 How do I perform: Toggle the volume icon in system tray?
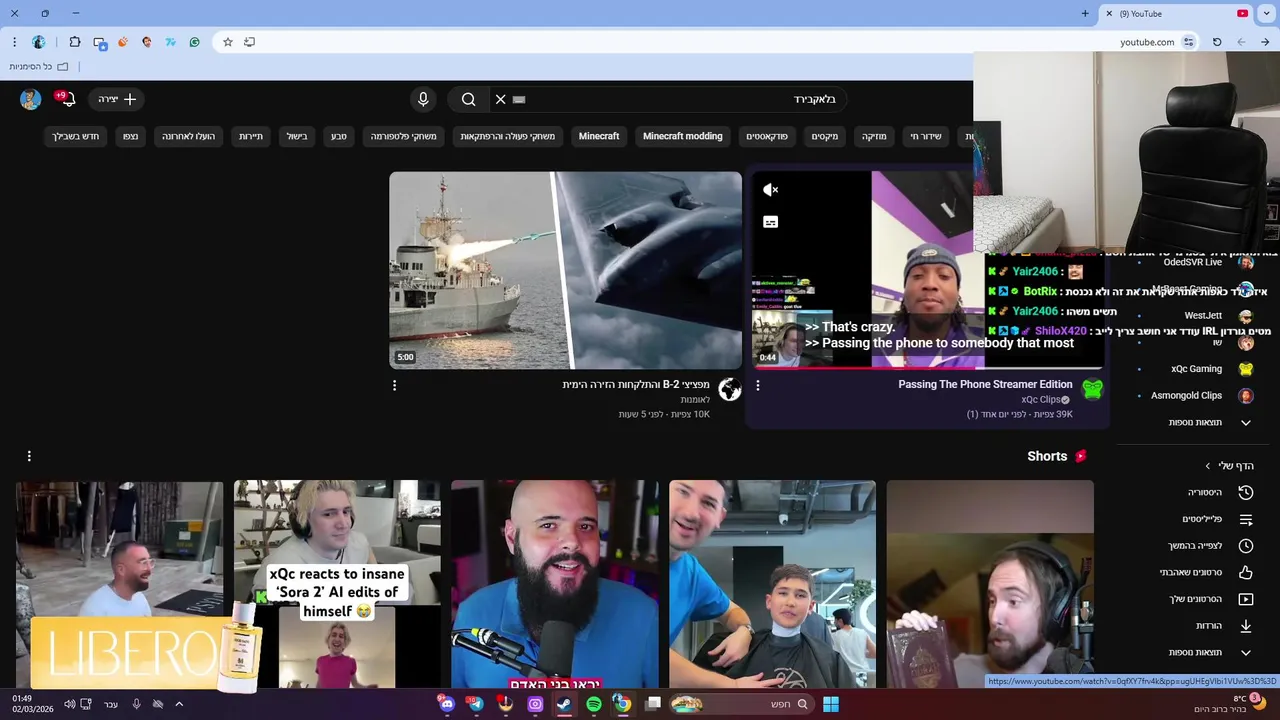69,704
